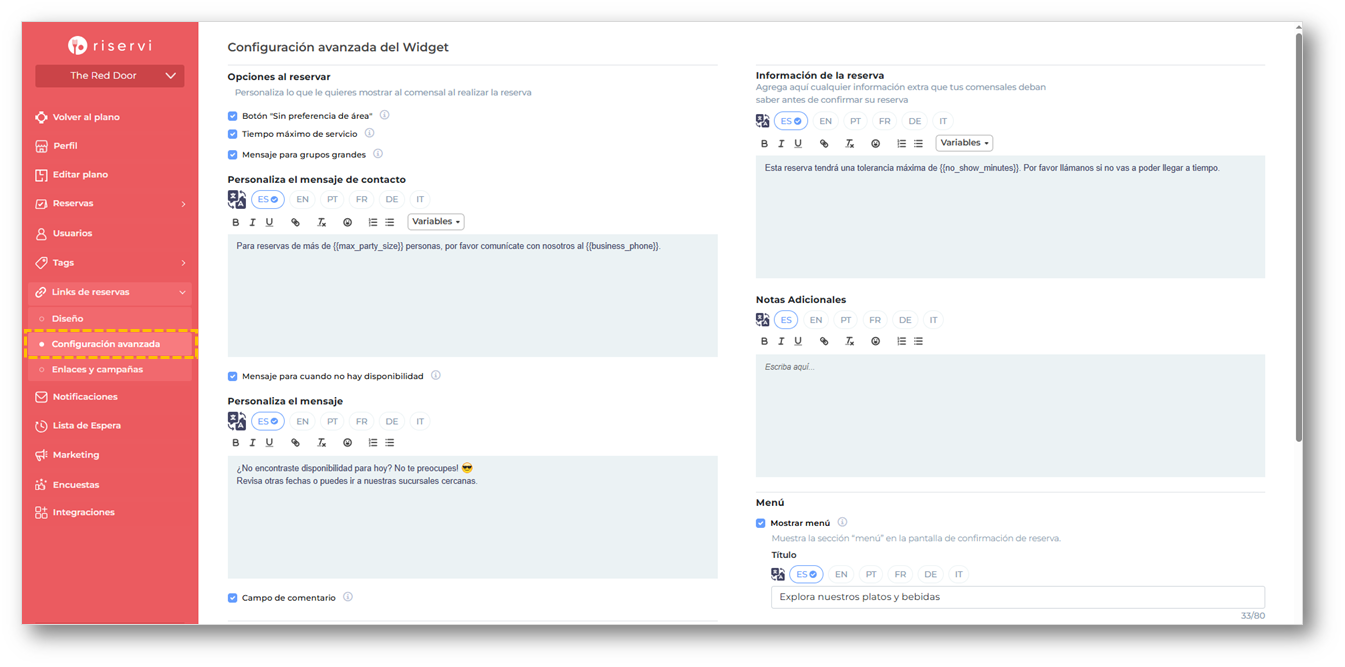Click the insert link icon in Información de la reserva toolbar
The height and width of the screenshot is (667, 1345).
[824, 144]
